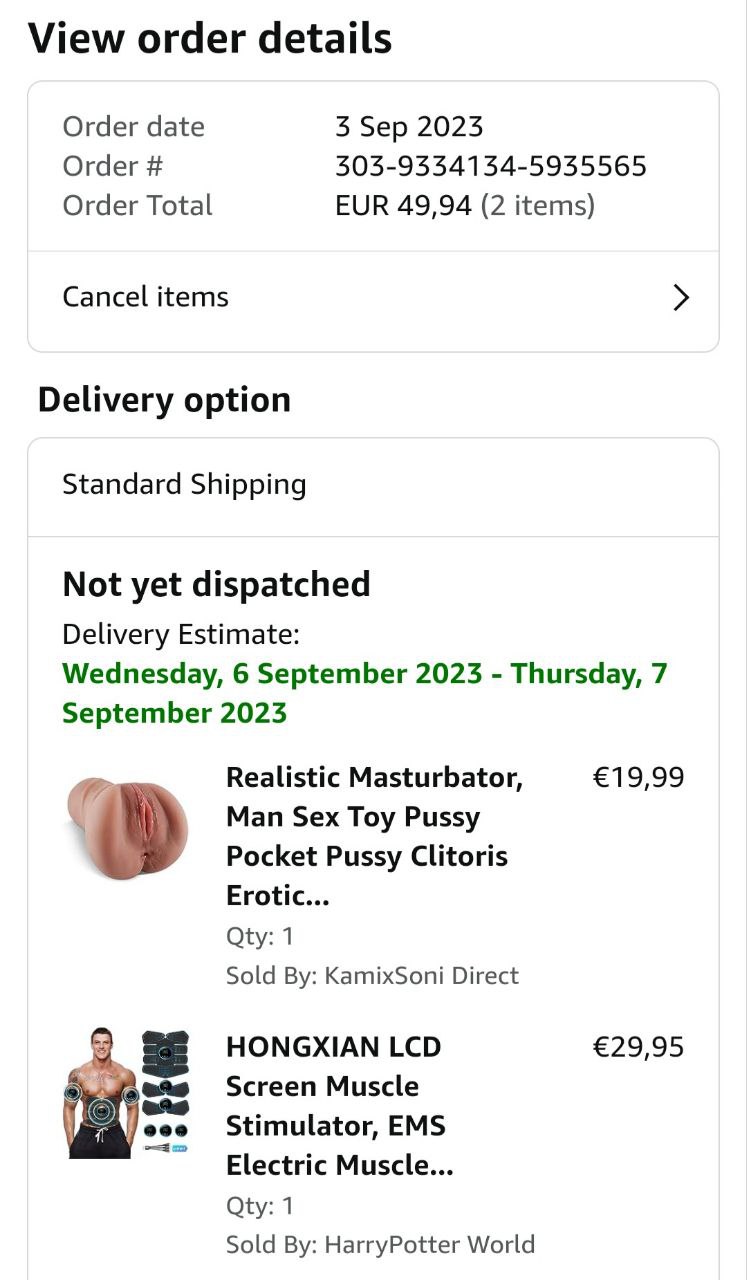Viewport: 747px width, 1280px height.
Task: Select the order date 3 Sep 2023
Action: [408, 127]
